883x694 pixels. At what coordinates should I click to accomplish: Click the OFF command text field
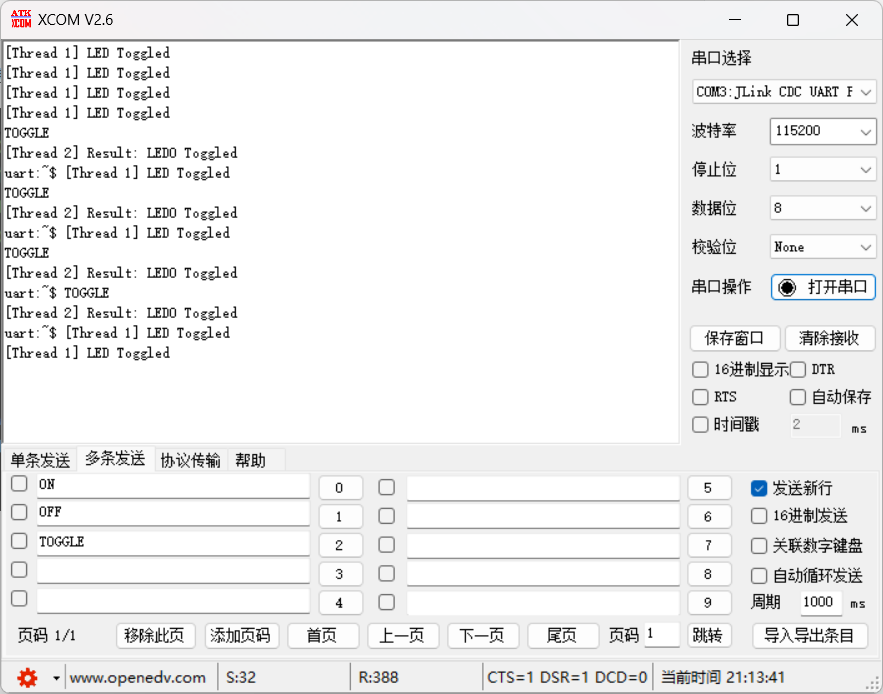(173, 513)
